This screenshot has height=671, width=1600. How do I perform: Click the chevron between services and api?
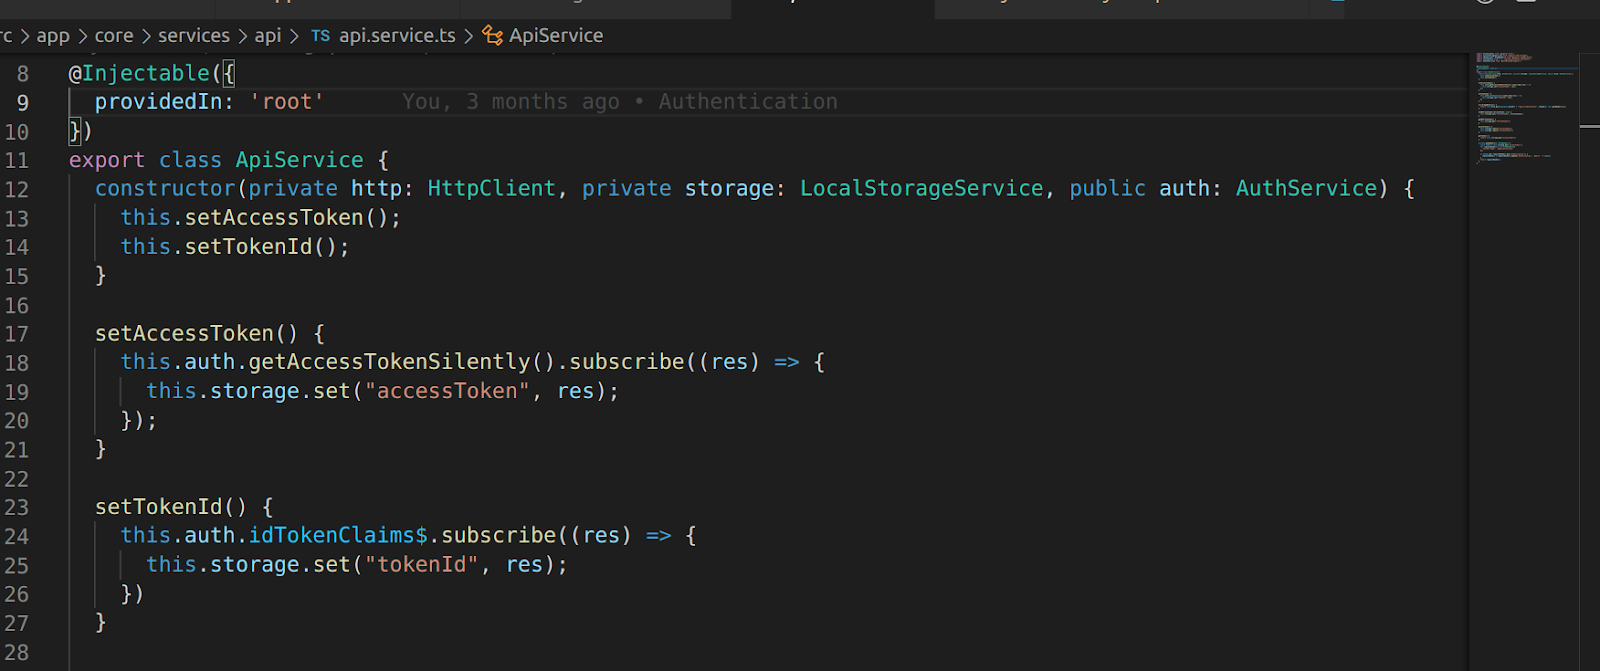click(242, 36)
